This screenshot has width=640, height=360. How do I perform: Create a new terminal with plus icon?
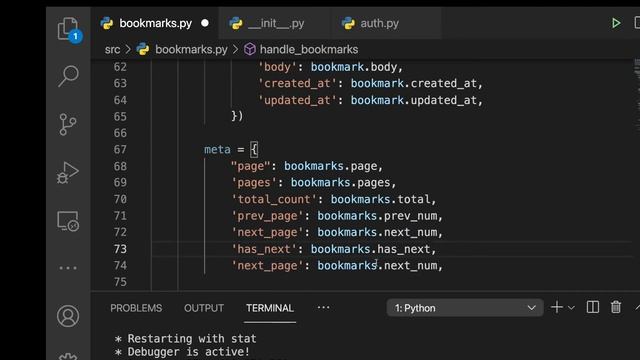[x=557, y=307]
